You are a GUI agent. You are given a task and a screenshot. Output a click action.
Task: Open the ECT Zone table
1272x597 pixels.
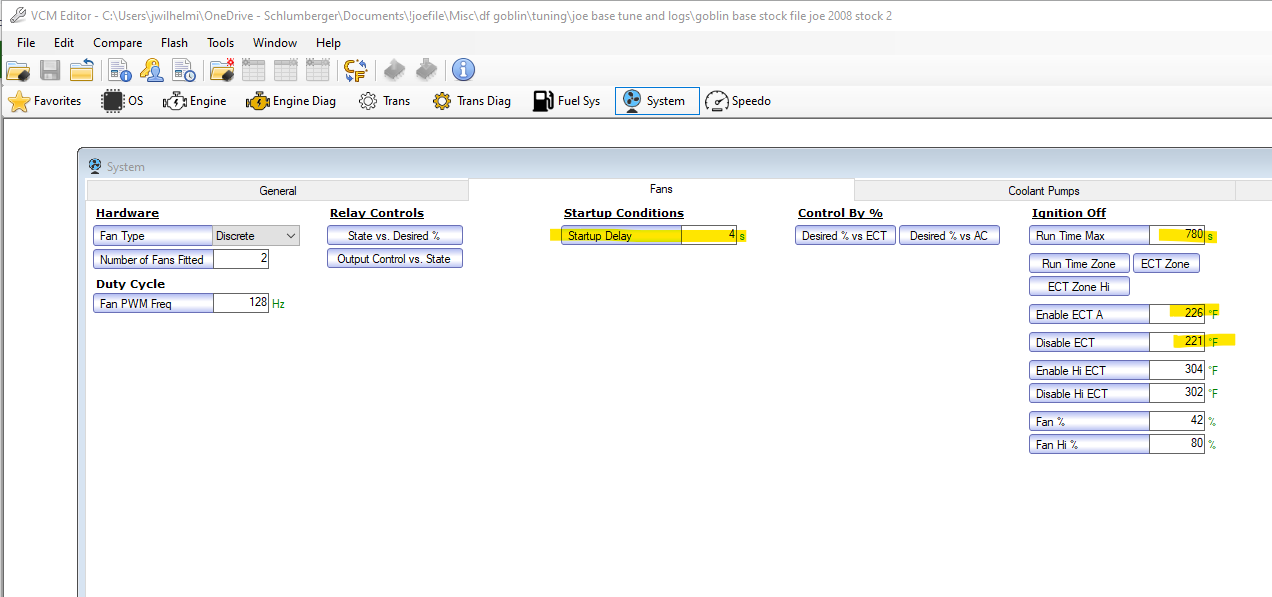click(1165, 264)
